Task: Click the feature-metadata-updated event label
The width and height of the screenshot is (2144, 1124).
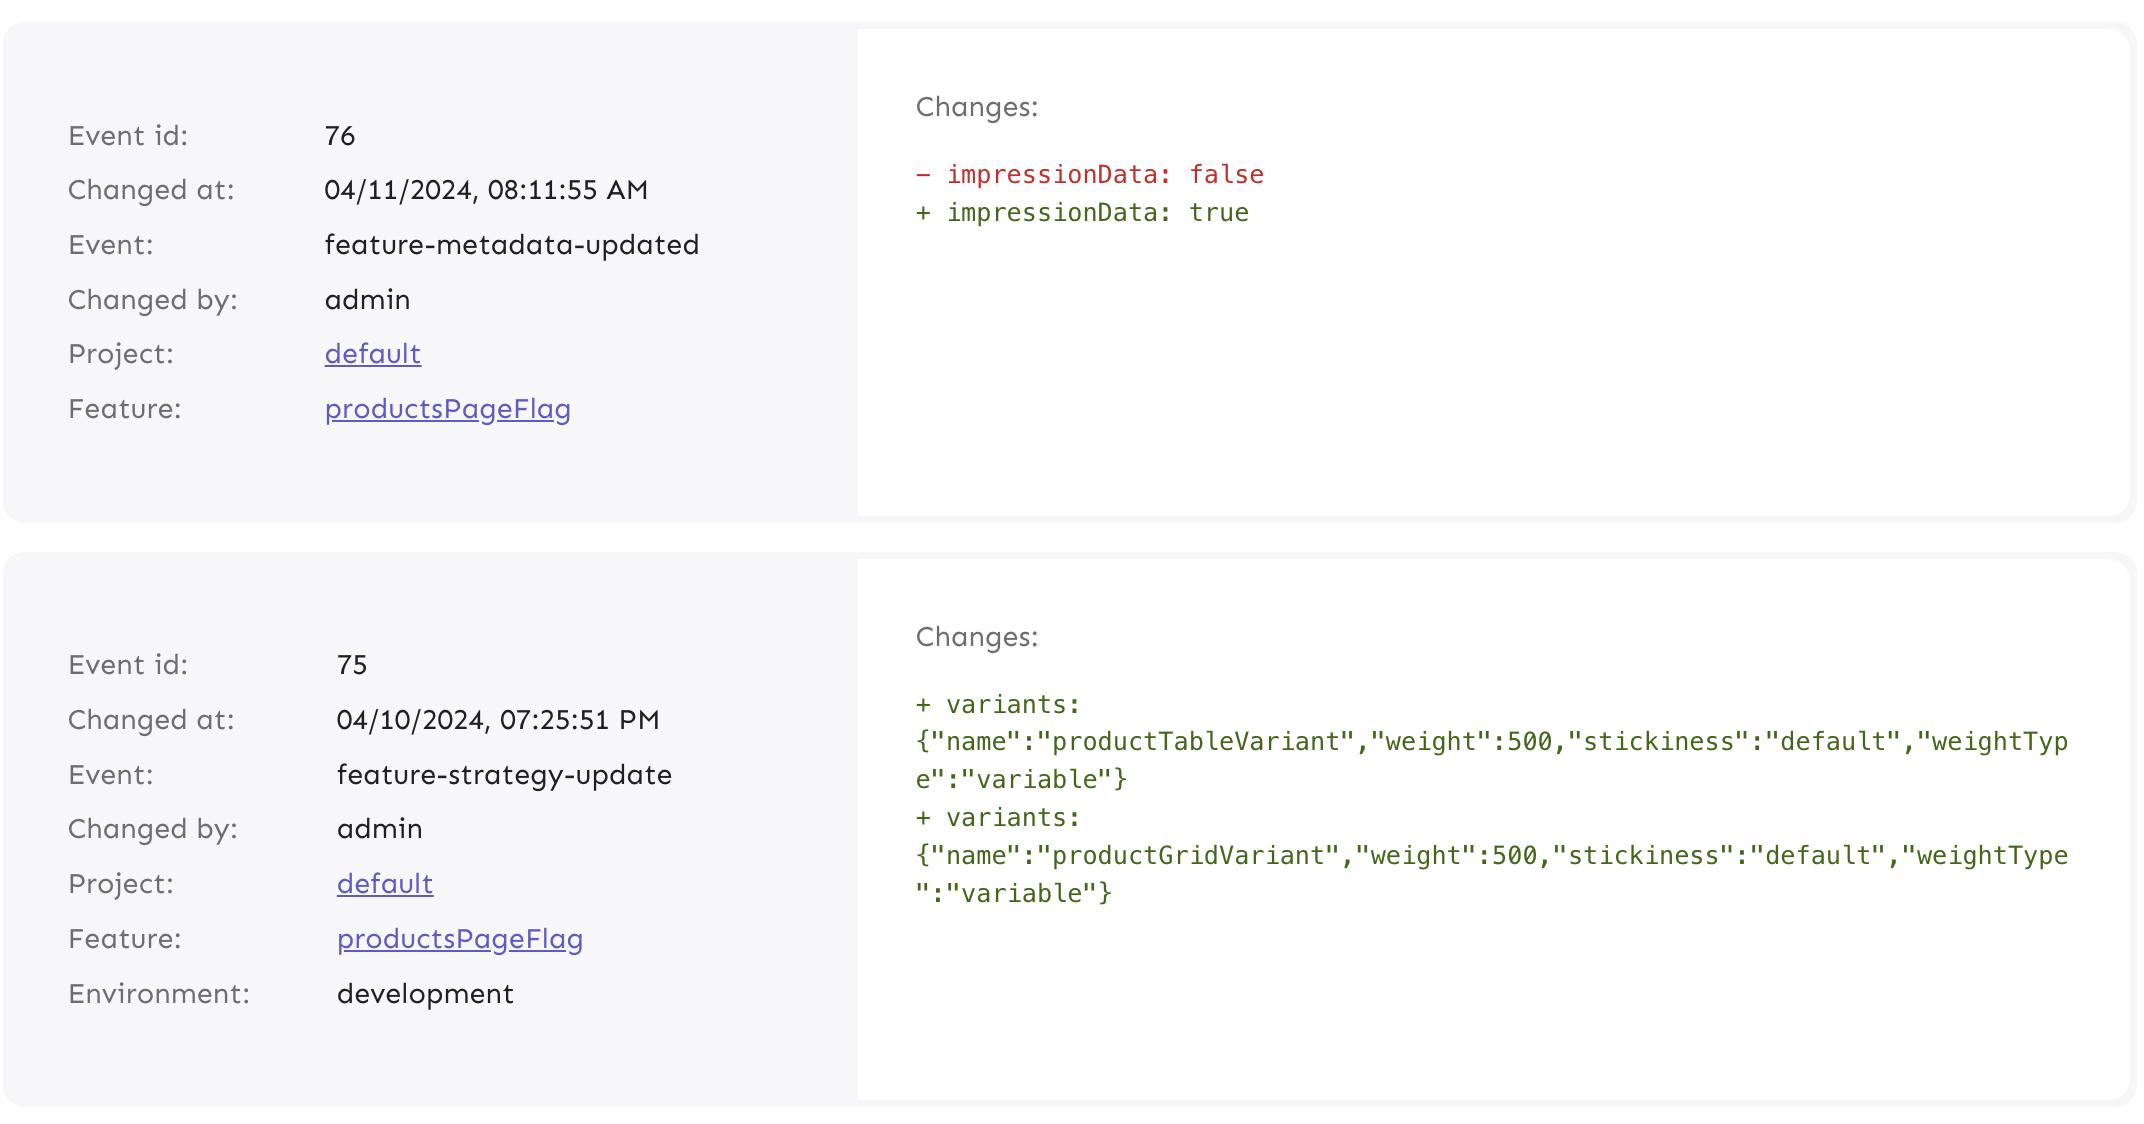Action: point(511,244)
